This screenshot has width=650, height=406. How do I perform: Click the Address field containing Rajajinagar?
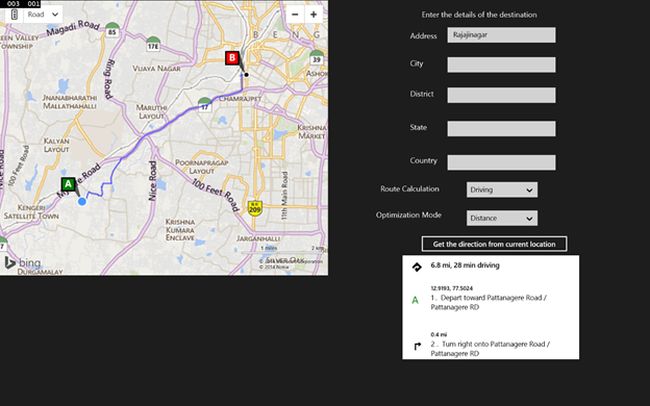pos(501,35)
